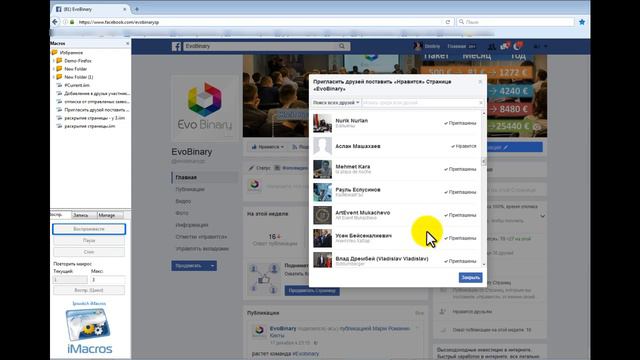Screen dimensions: 640x360
Task: Open friend requests icon in Facebook header
Action: tap(492, 47)
